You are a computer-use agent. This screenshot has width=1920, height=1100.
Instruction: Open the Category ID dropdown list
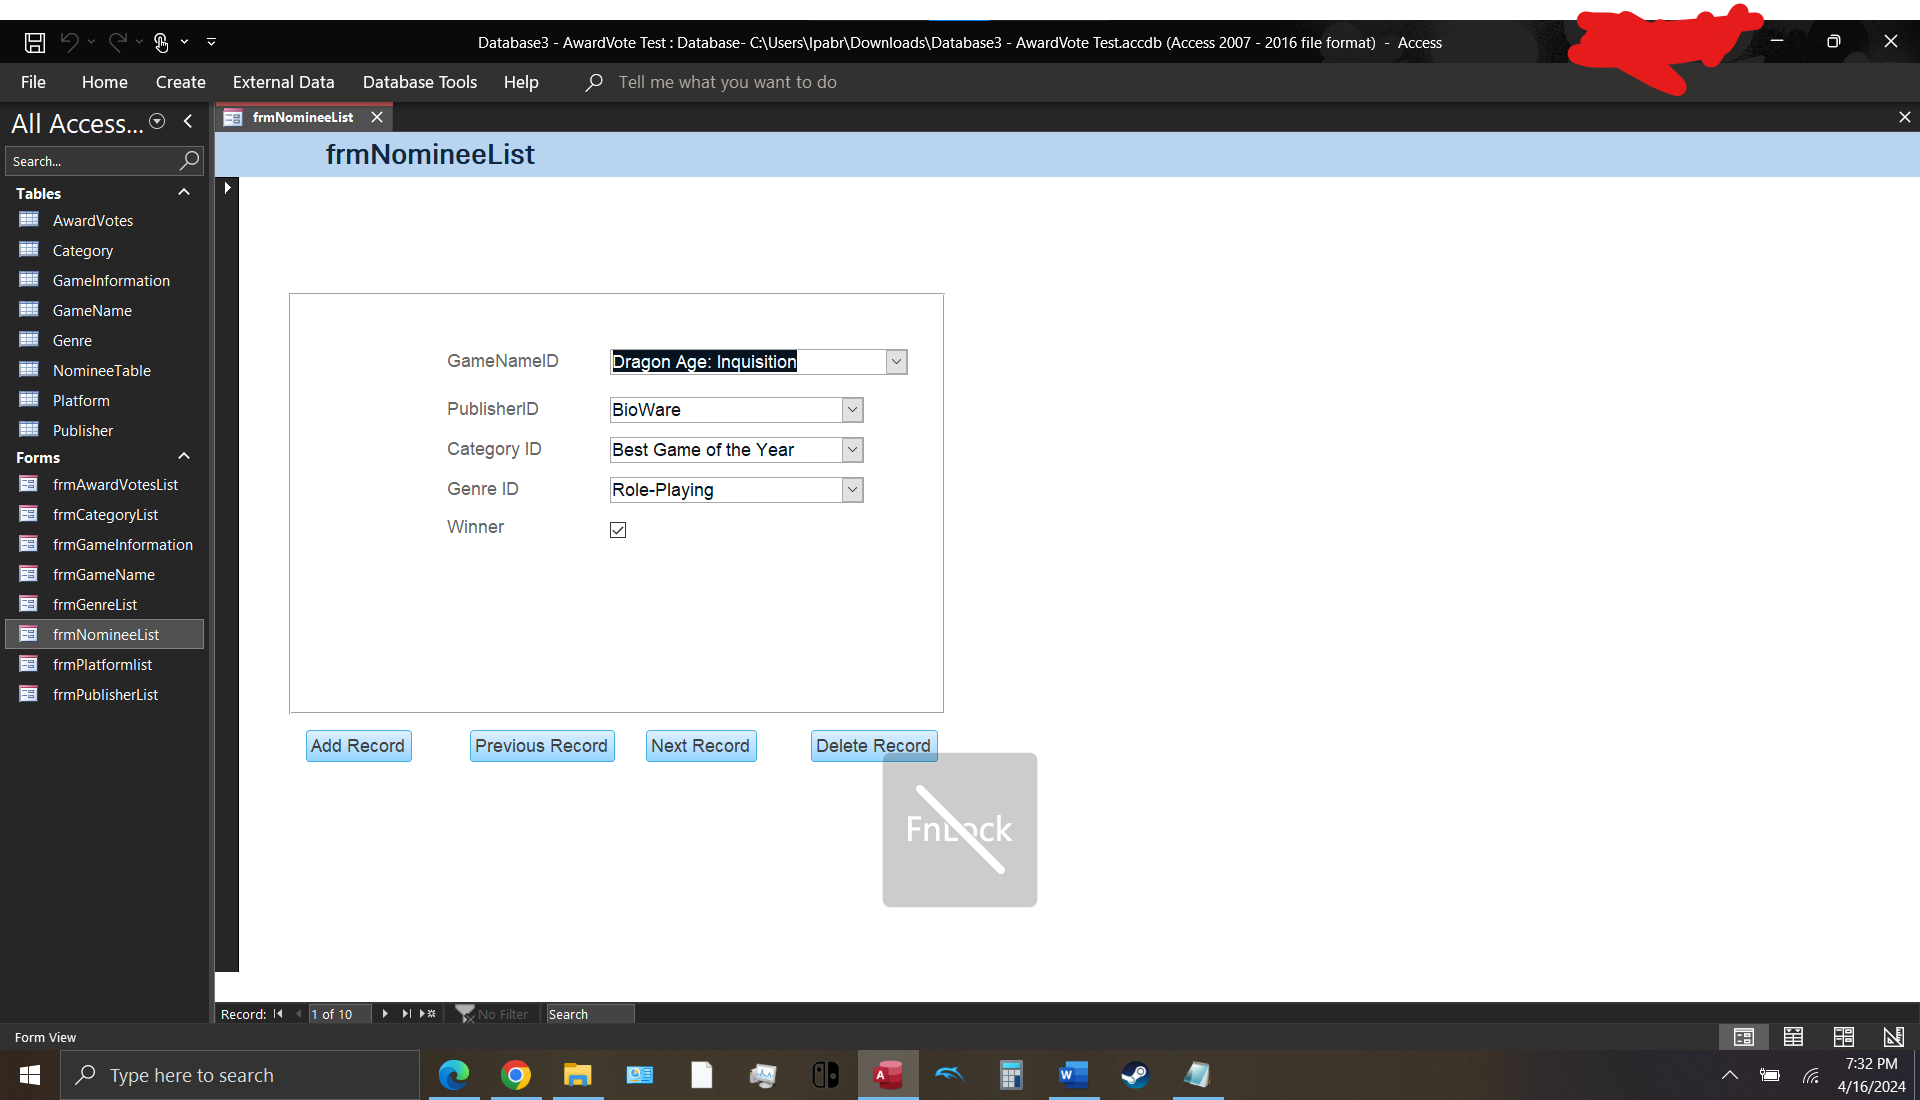852,450
